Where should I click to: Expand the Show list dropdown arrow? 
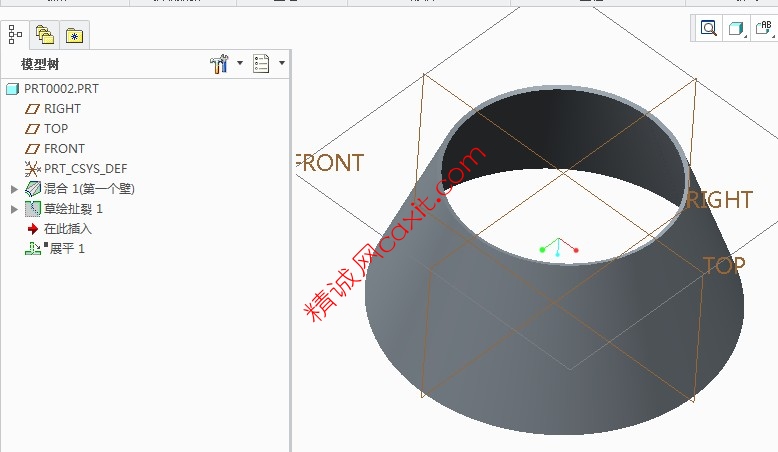coord(282,63)
